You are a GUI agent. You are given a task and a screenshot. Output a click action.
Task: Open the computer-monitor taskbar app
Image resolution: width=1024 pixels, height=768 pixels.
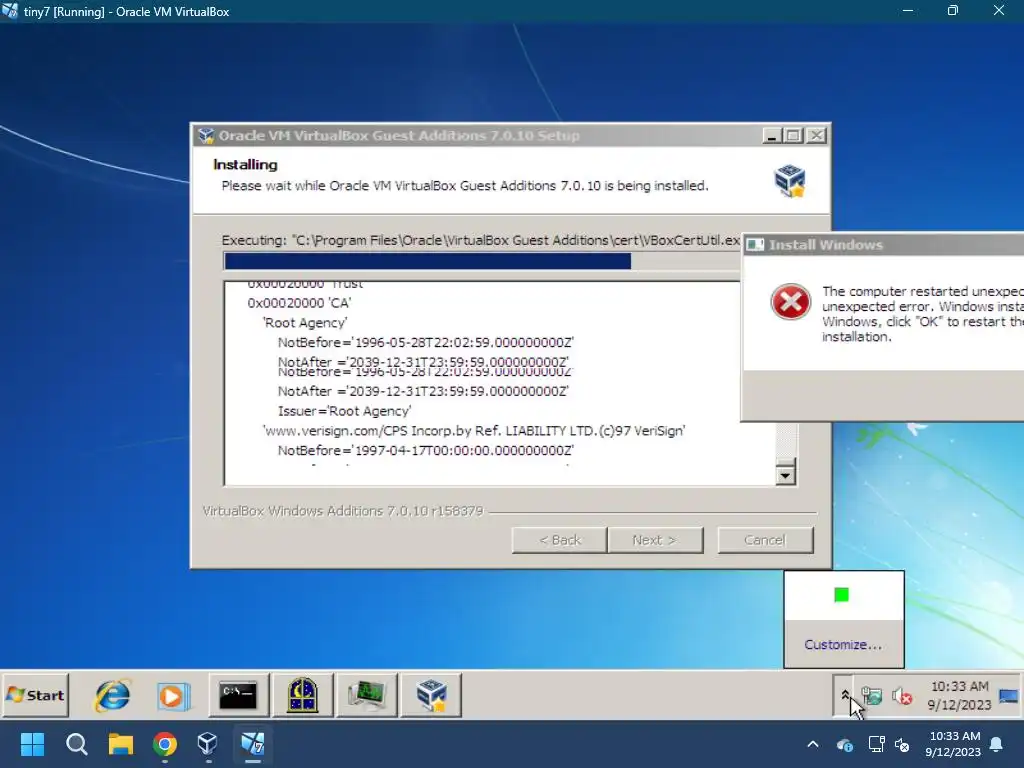[366, 696]
